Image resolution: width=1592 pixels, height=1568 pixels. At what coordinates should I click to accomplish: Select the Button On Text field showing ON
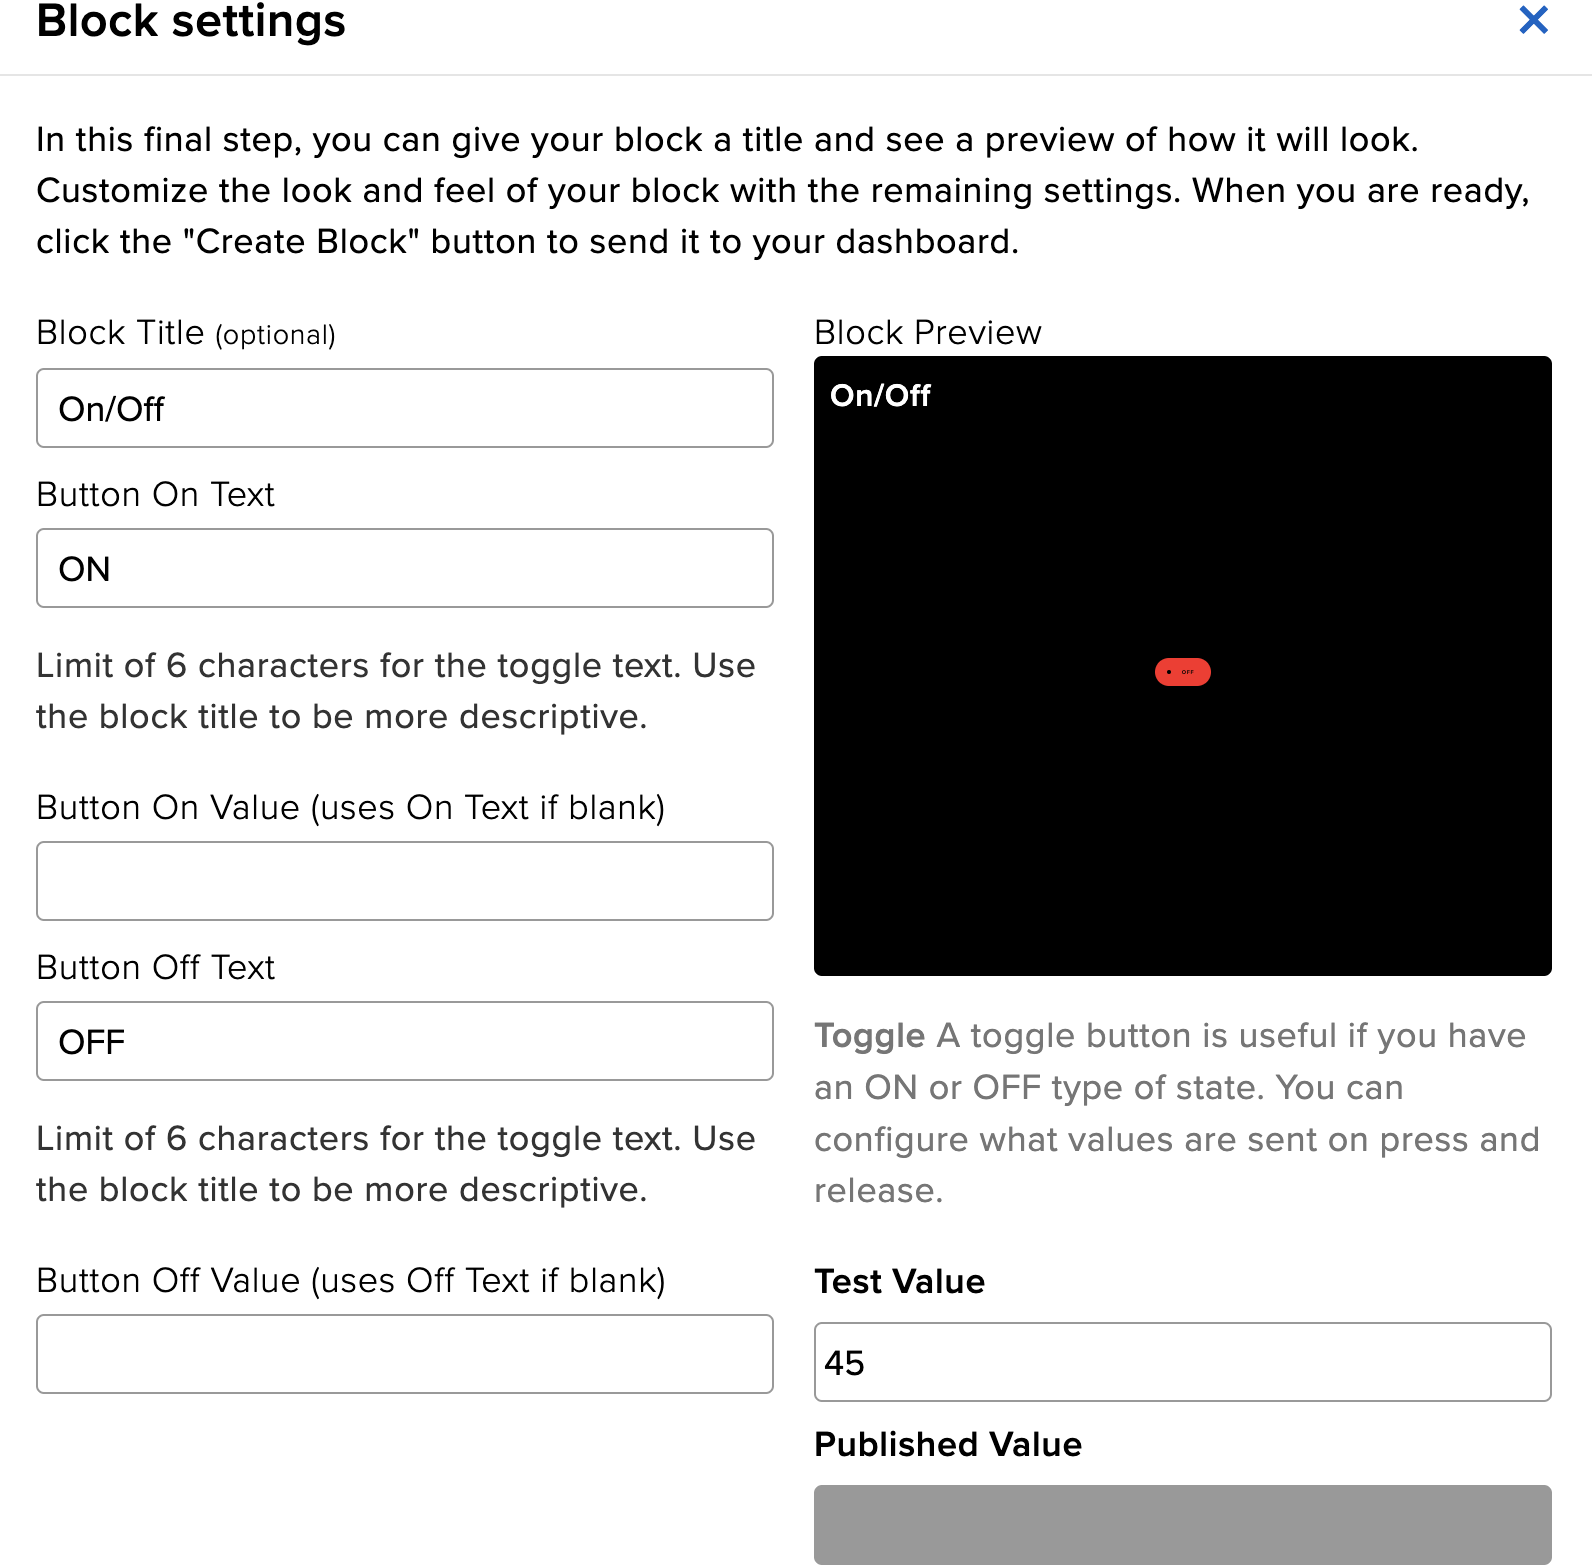[404, 568]
